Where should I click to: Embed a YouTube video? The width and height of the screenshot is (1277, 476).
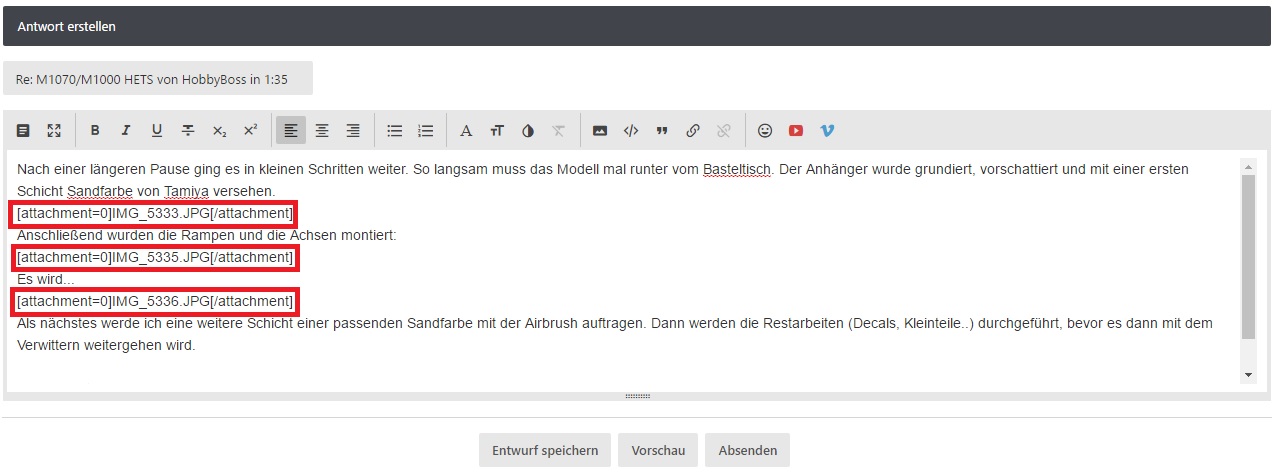796,130
